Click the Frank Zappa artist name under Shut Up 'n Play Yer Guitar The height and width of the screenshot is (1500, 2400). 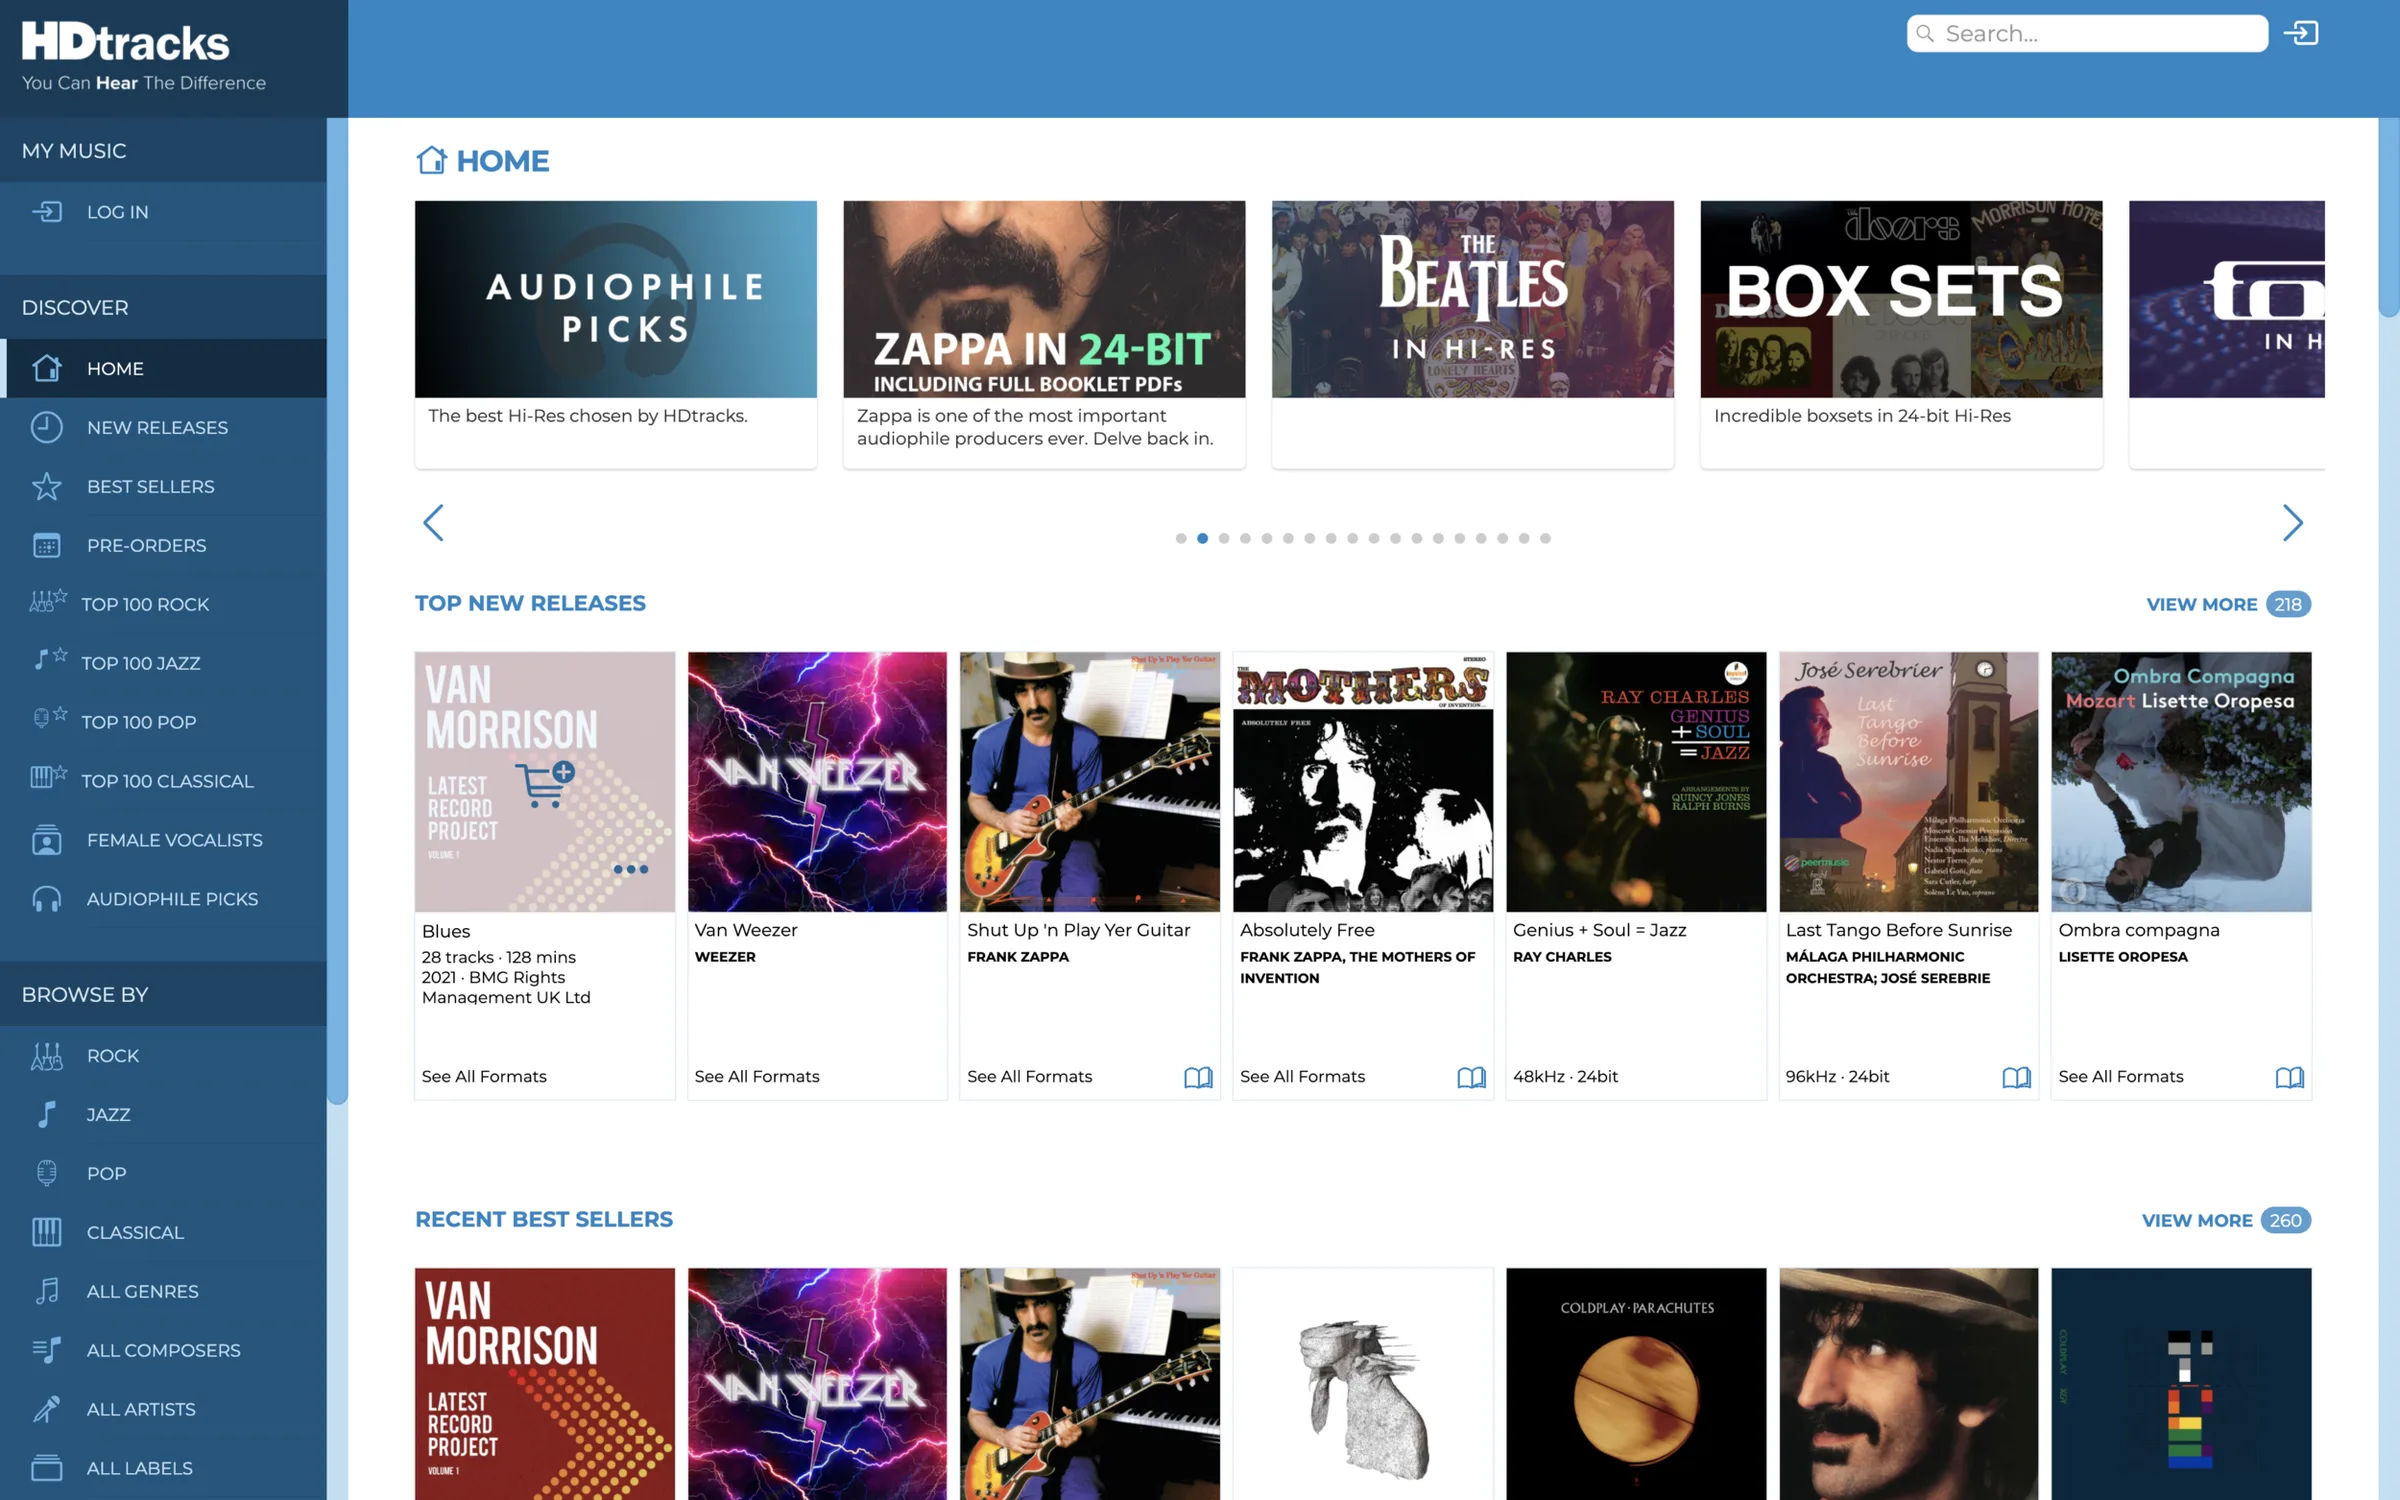pyautogui.click(x=1018, y=957)
